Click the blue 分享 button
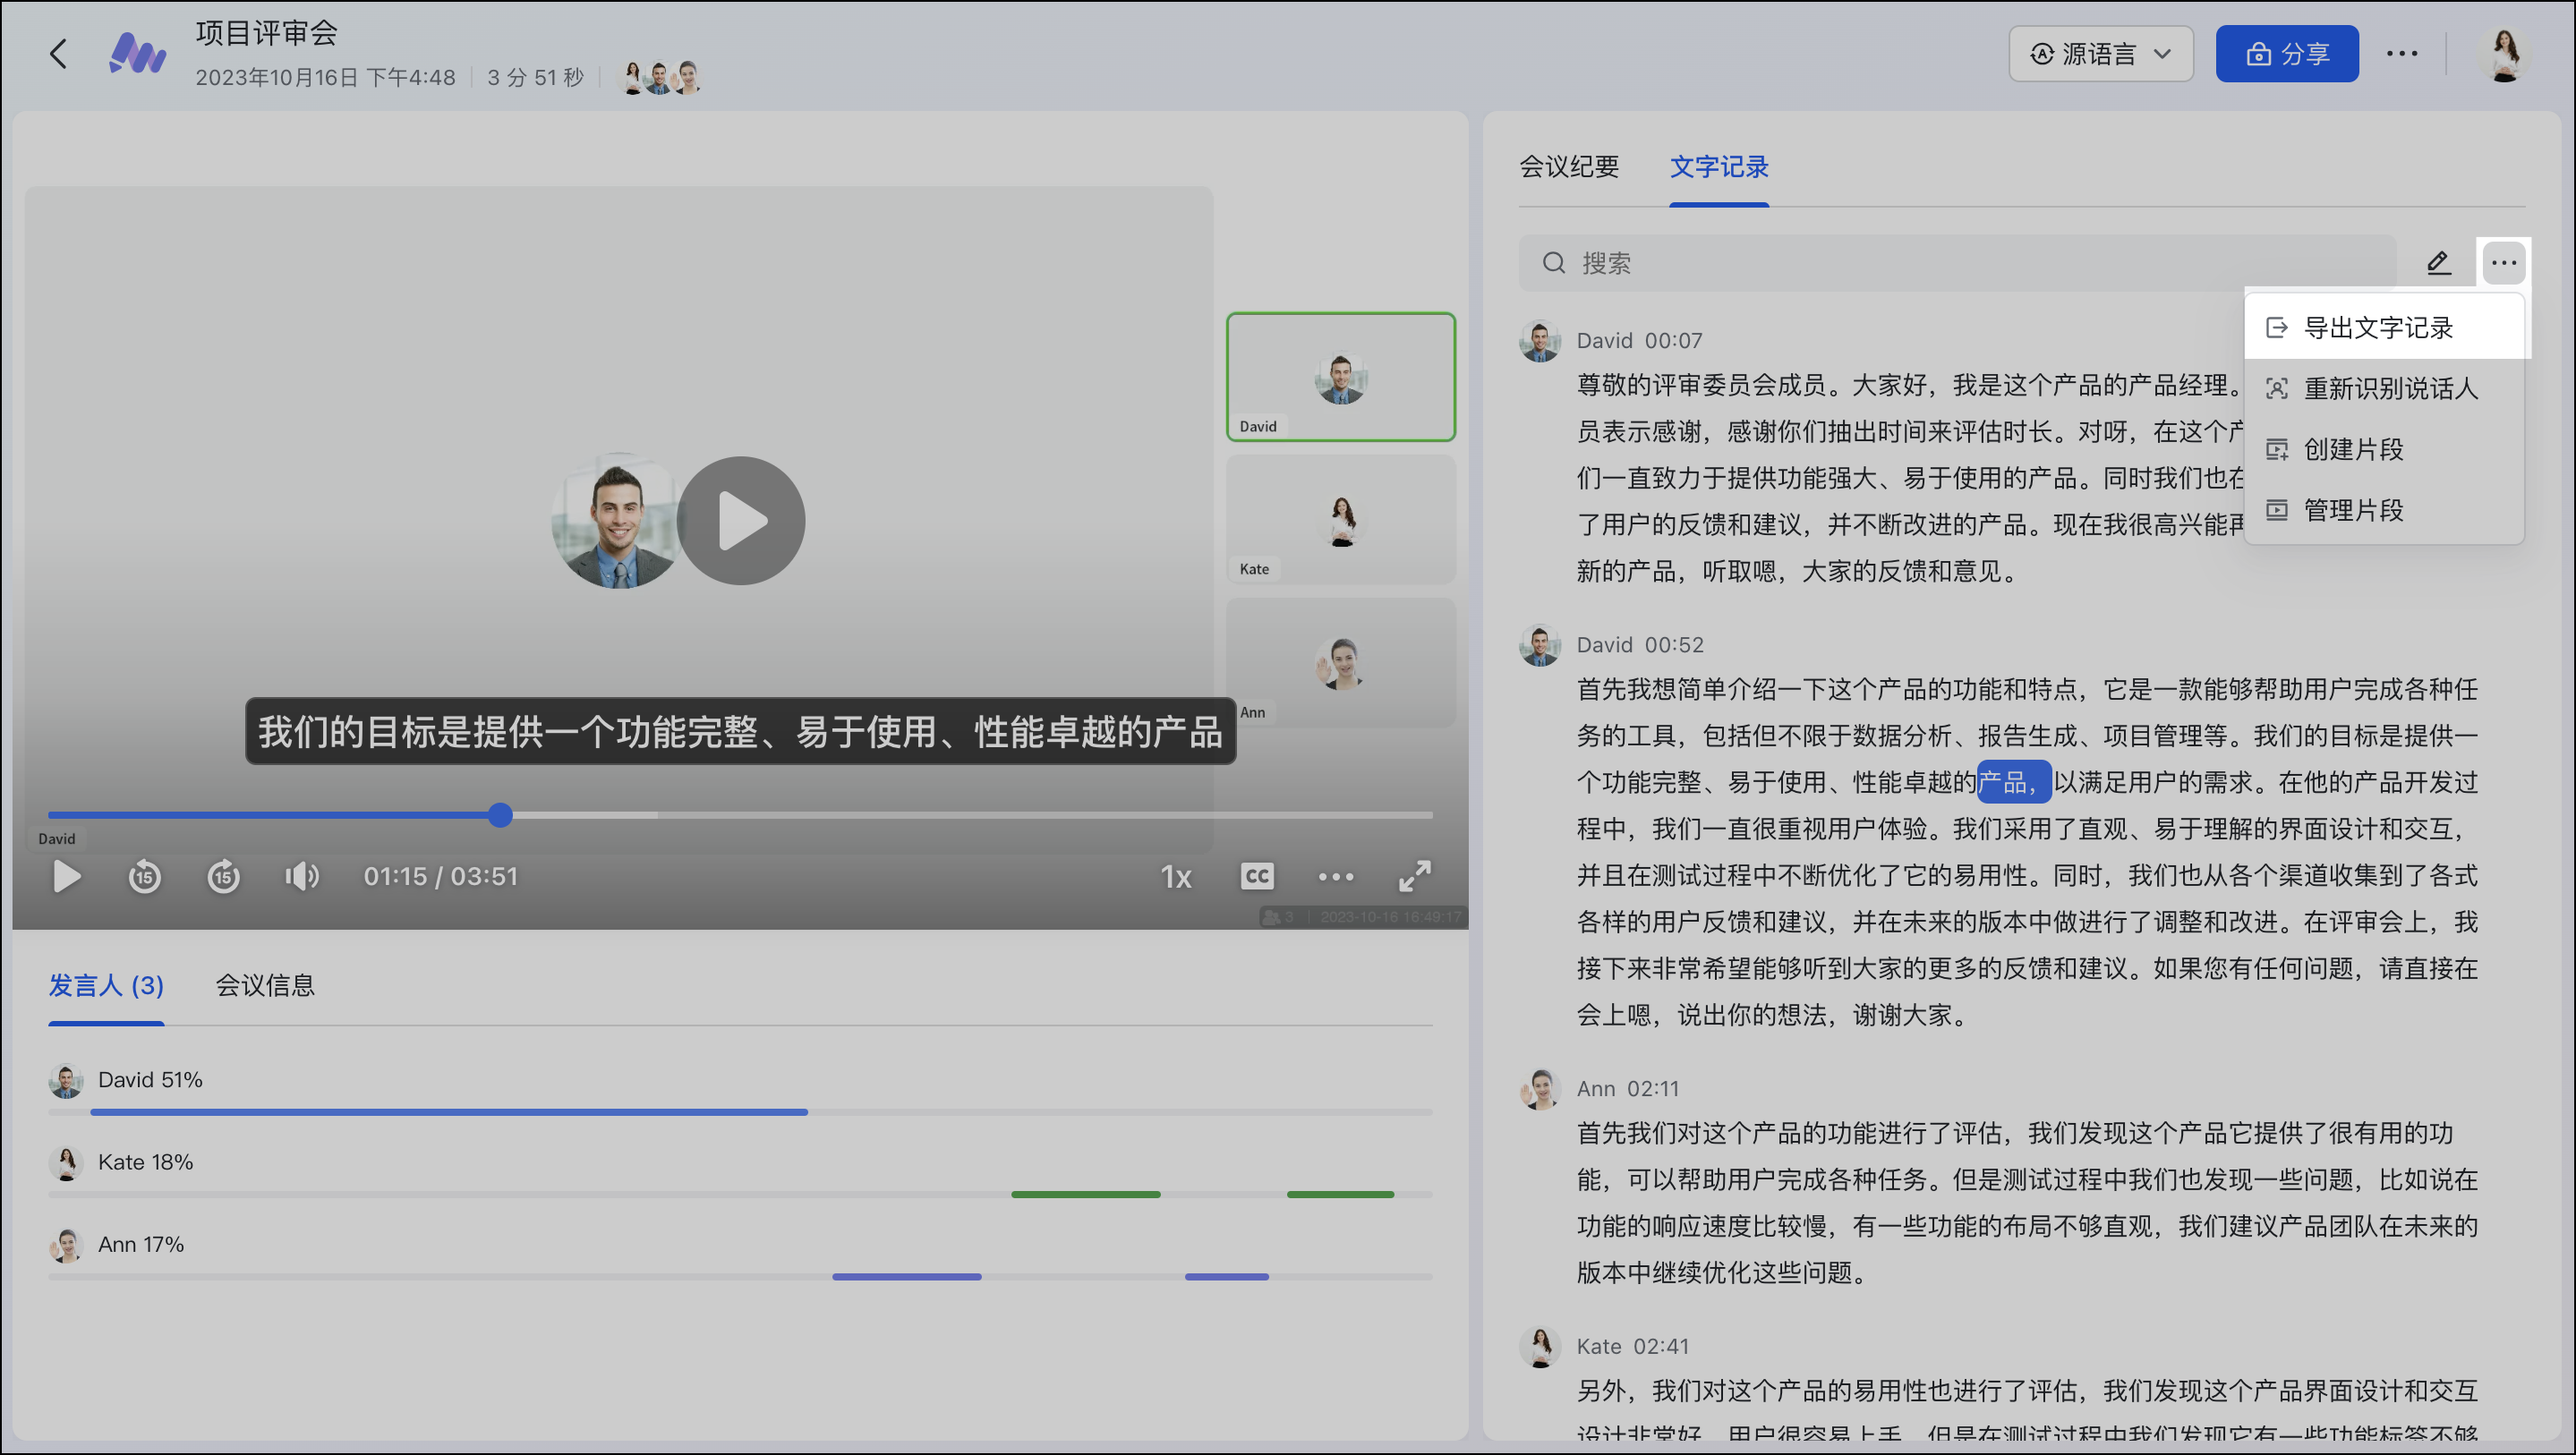Image resolution: width=2576 pixels, height=1455 pixels. 2286,54
